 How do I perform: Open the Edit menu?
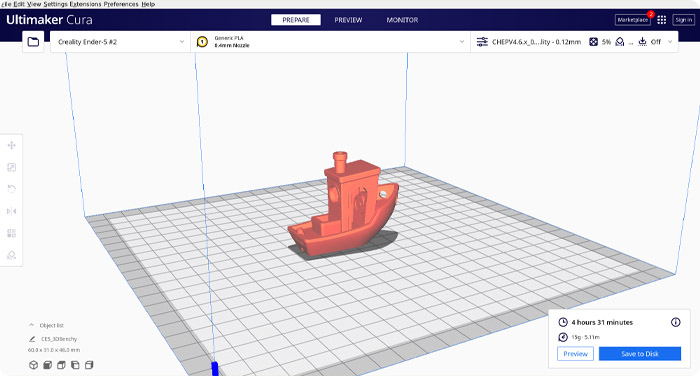pyautogui.click(x=19, y=4)
